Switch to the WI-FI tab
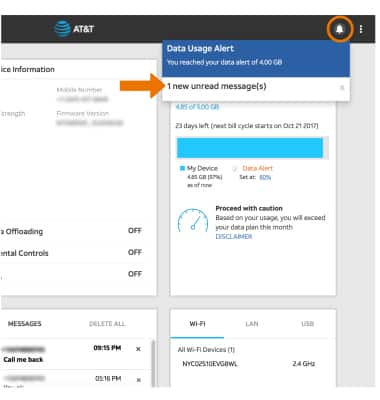This screenshot has height=400, width=380. click(x=197, y=324)
